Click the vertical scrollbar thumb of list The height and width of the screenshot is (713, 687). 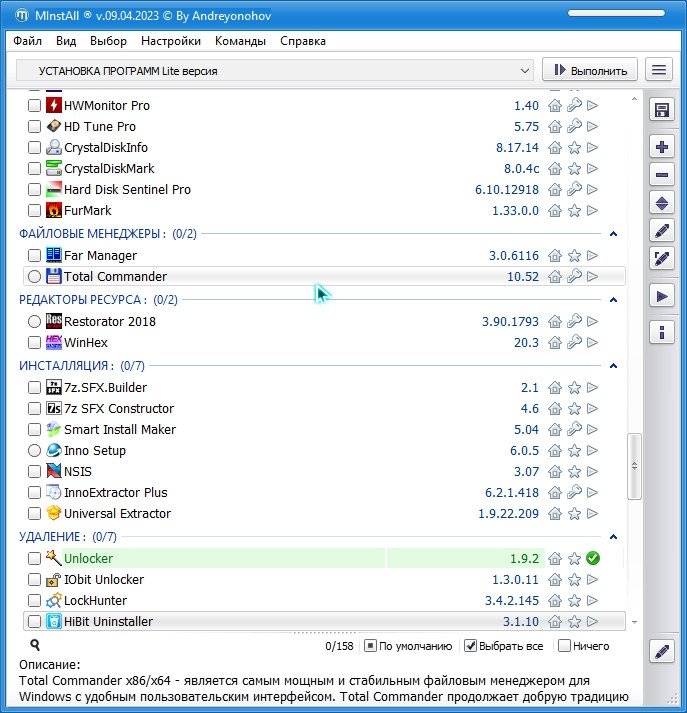(634, 467)
